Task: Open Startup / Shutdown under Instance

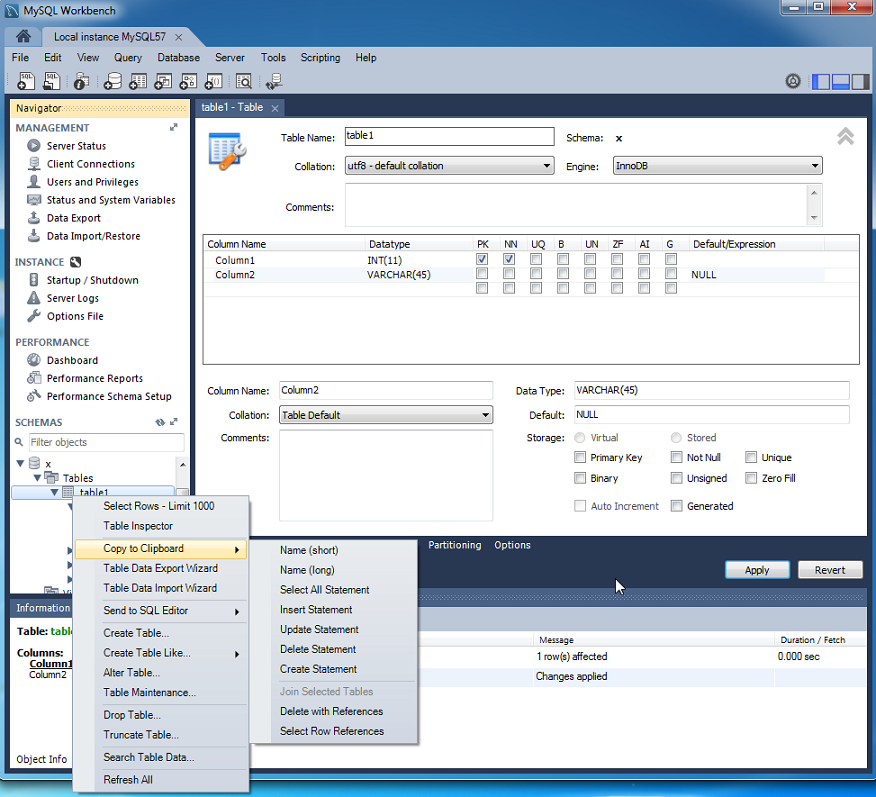Action: (93, 280)
